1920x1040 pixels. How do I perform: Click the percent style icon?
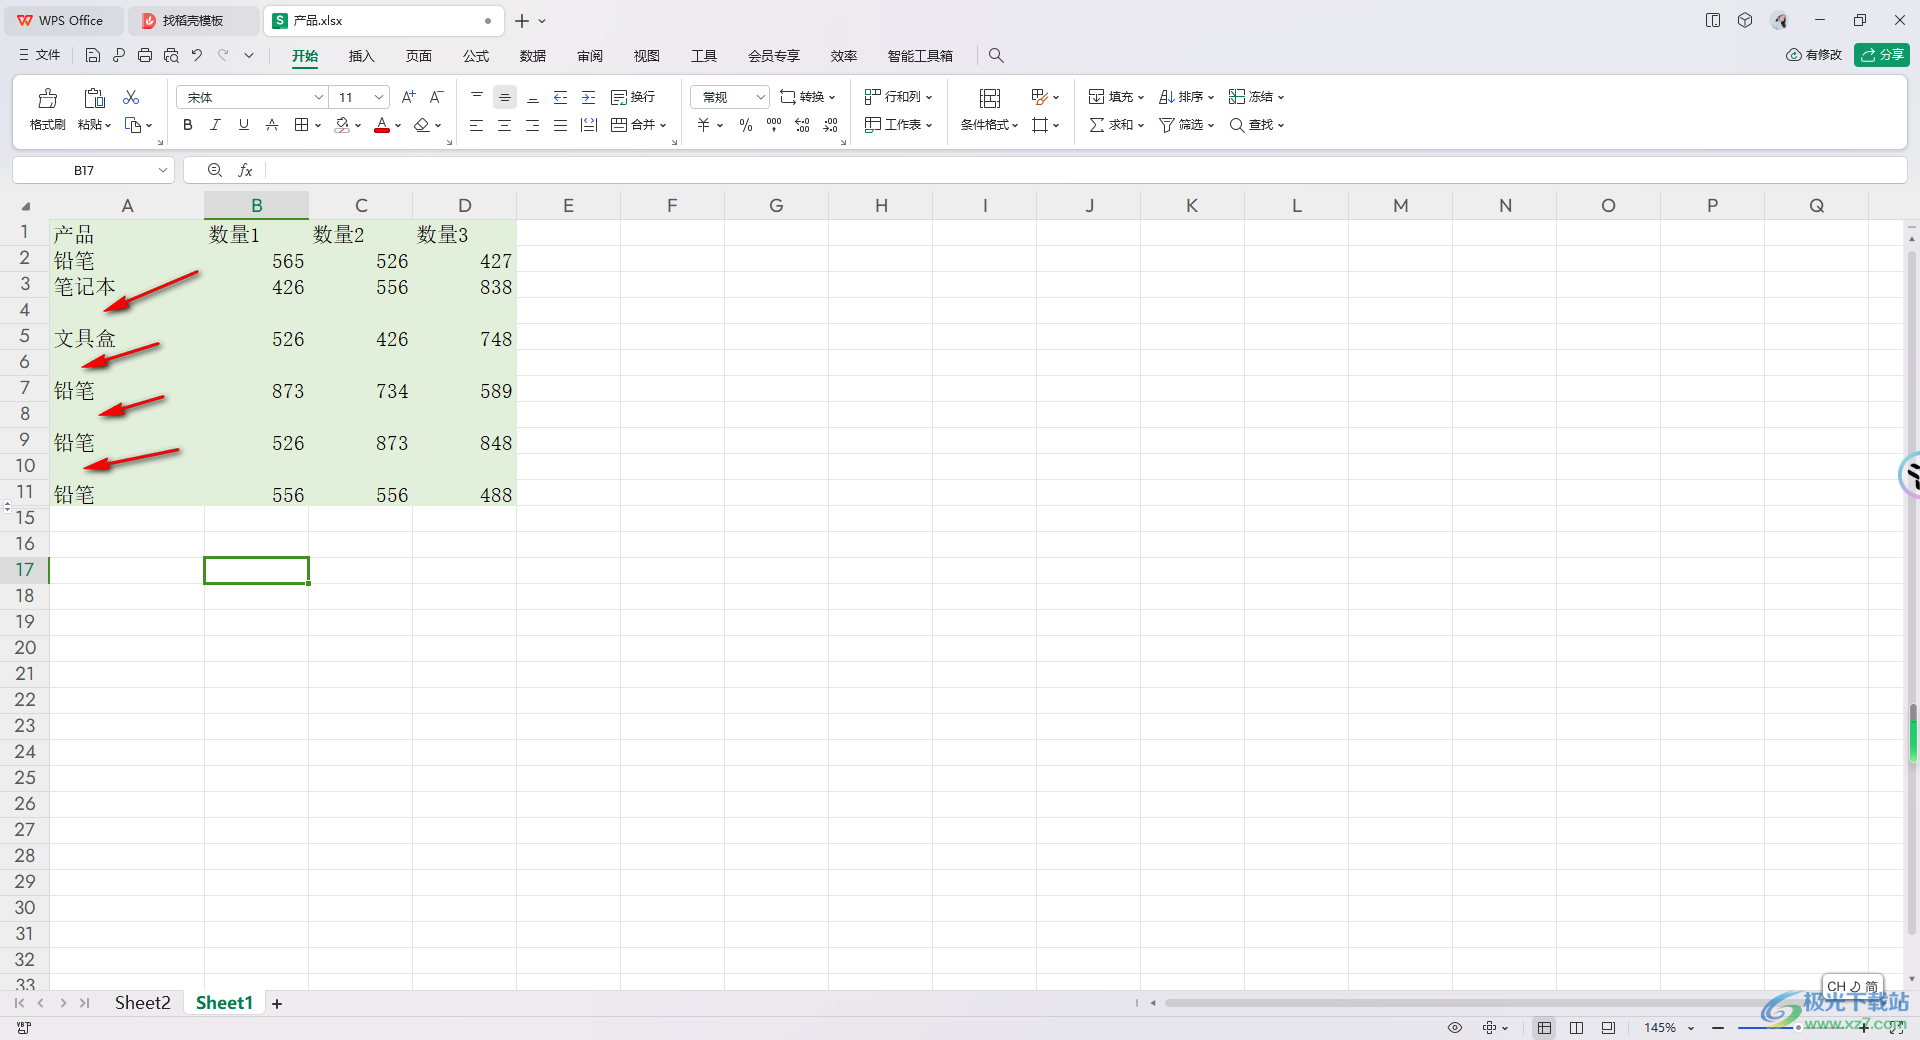(x=746, y=125)
